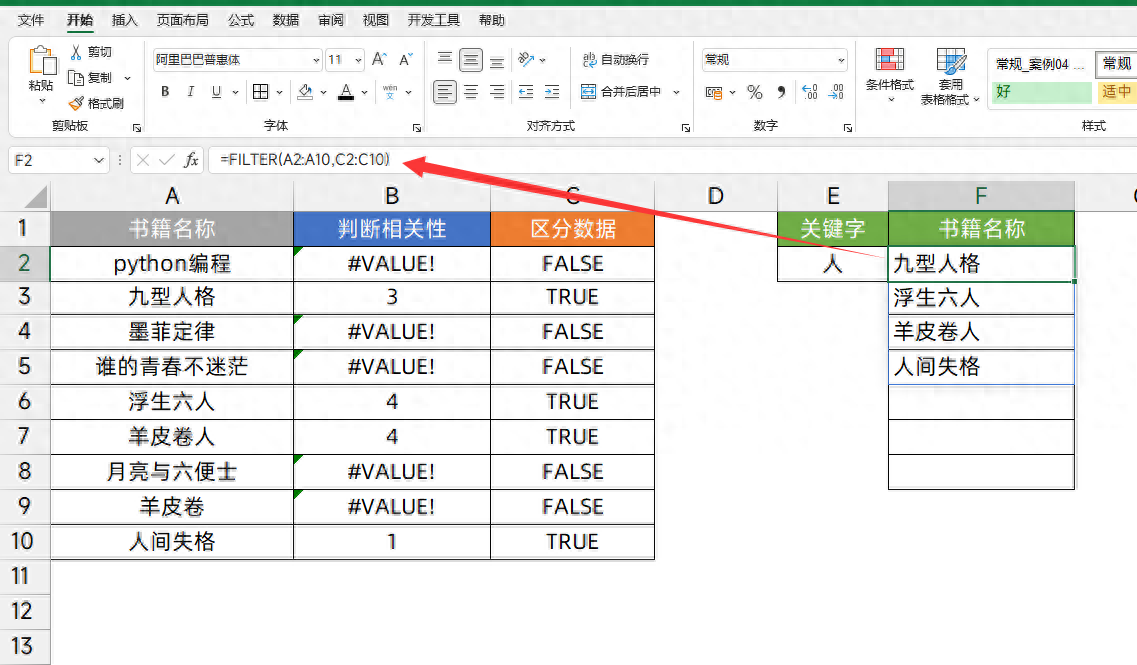Viewport: 1137px width, 665px height.
Task: Click the phonetic guide wén icon
Action: (x=390, y=91)
